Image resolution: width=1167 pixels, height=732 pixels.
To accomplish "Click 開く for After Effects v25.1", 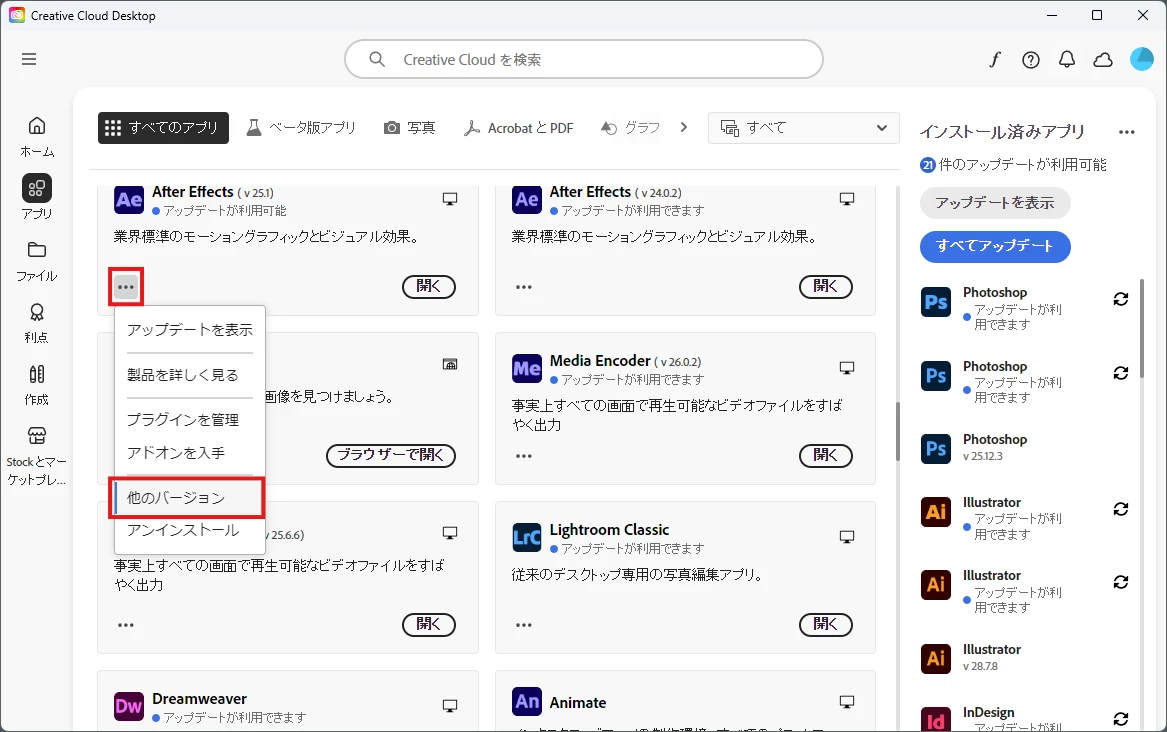I will pyautogui.click(x=429, y=286).
